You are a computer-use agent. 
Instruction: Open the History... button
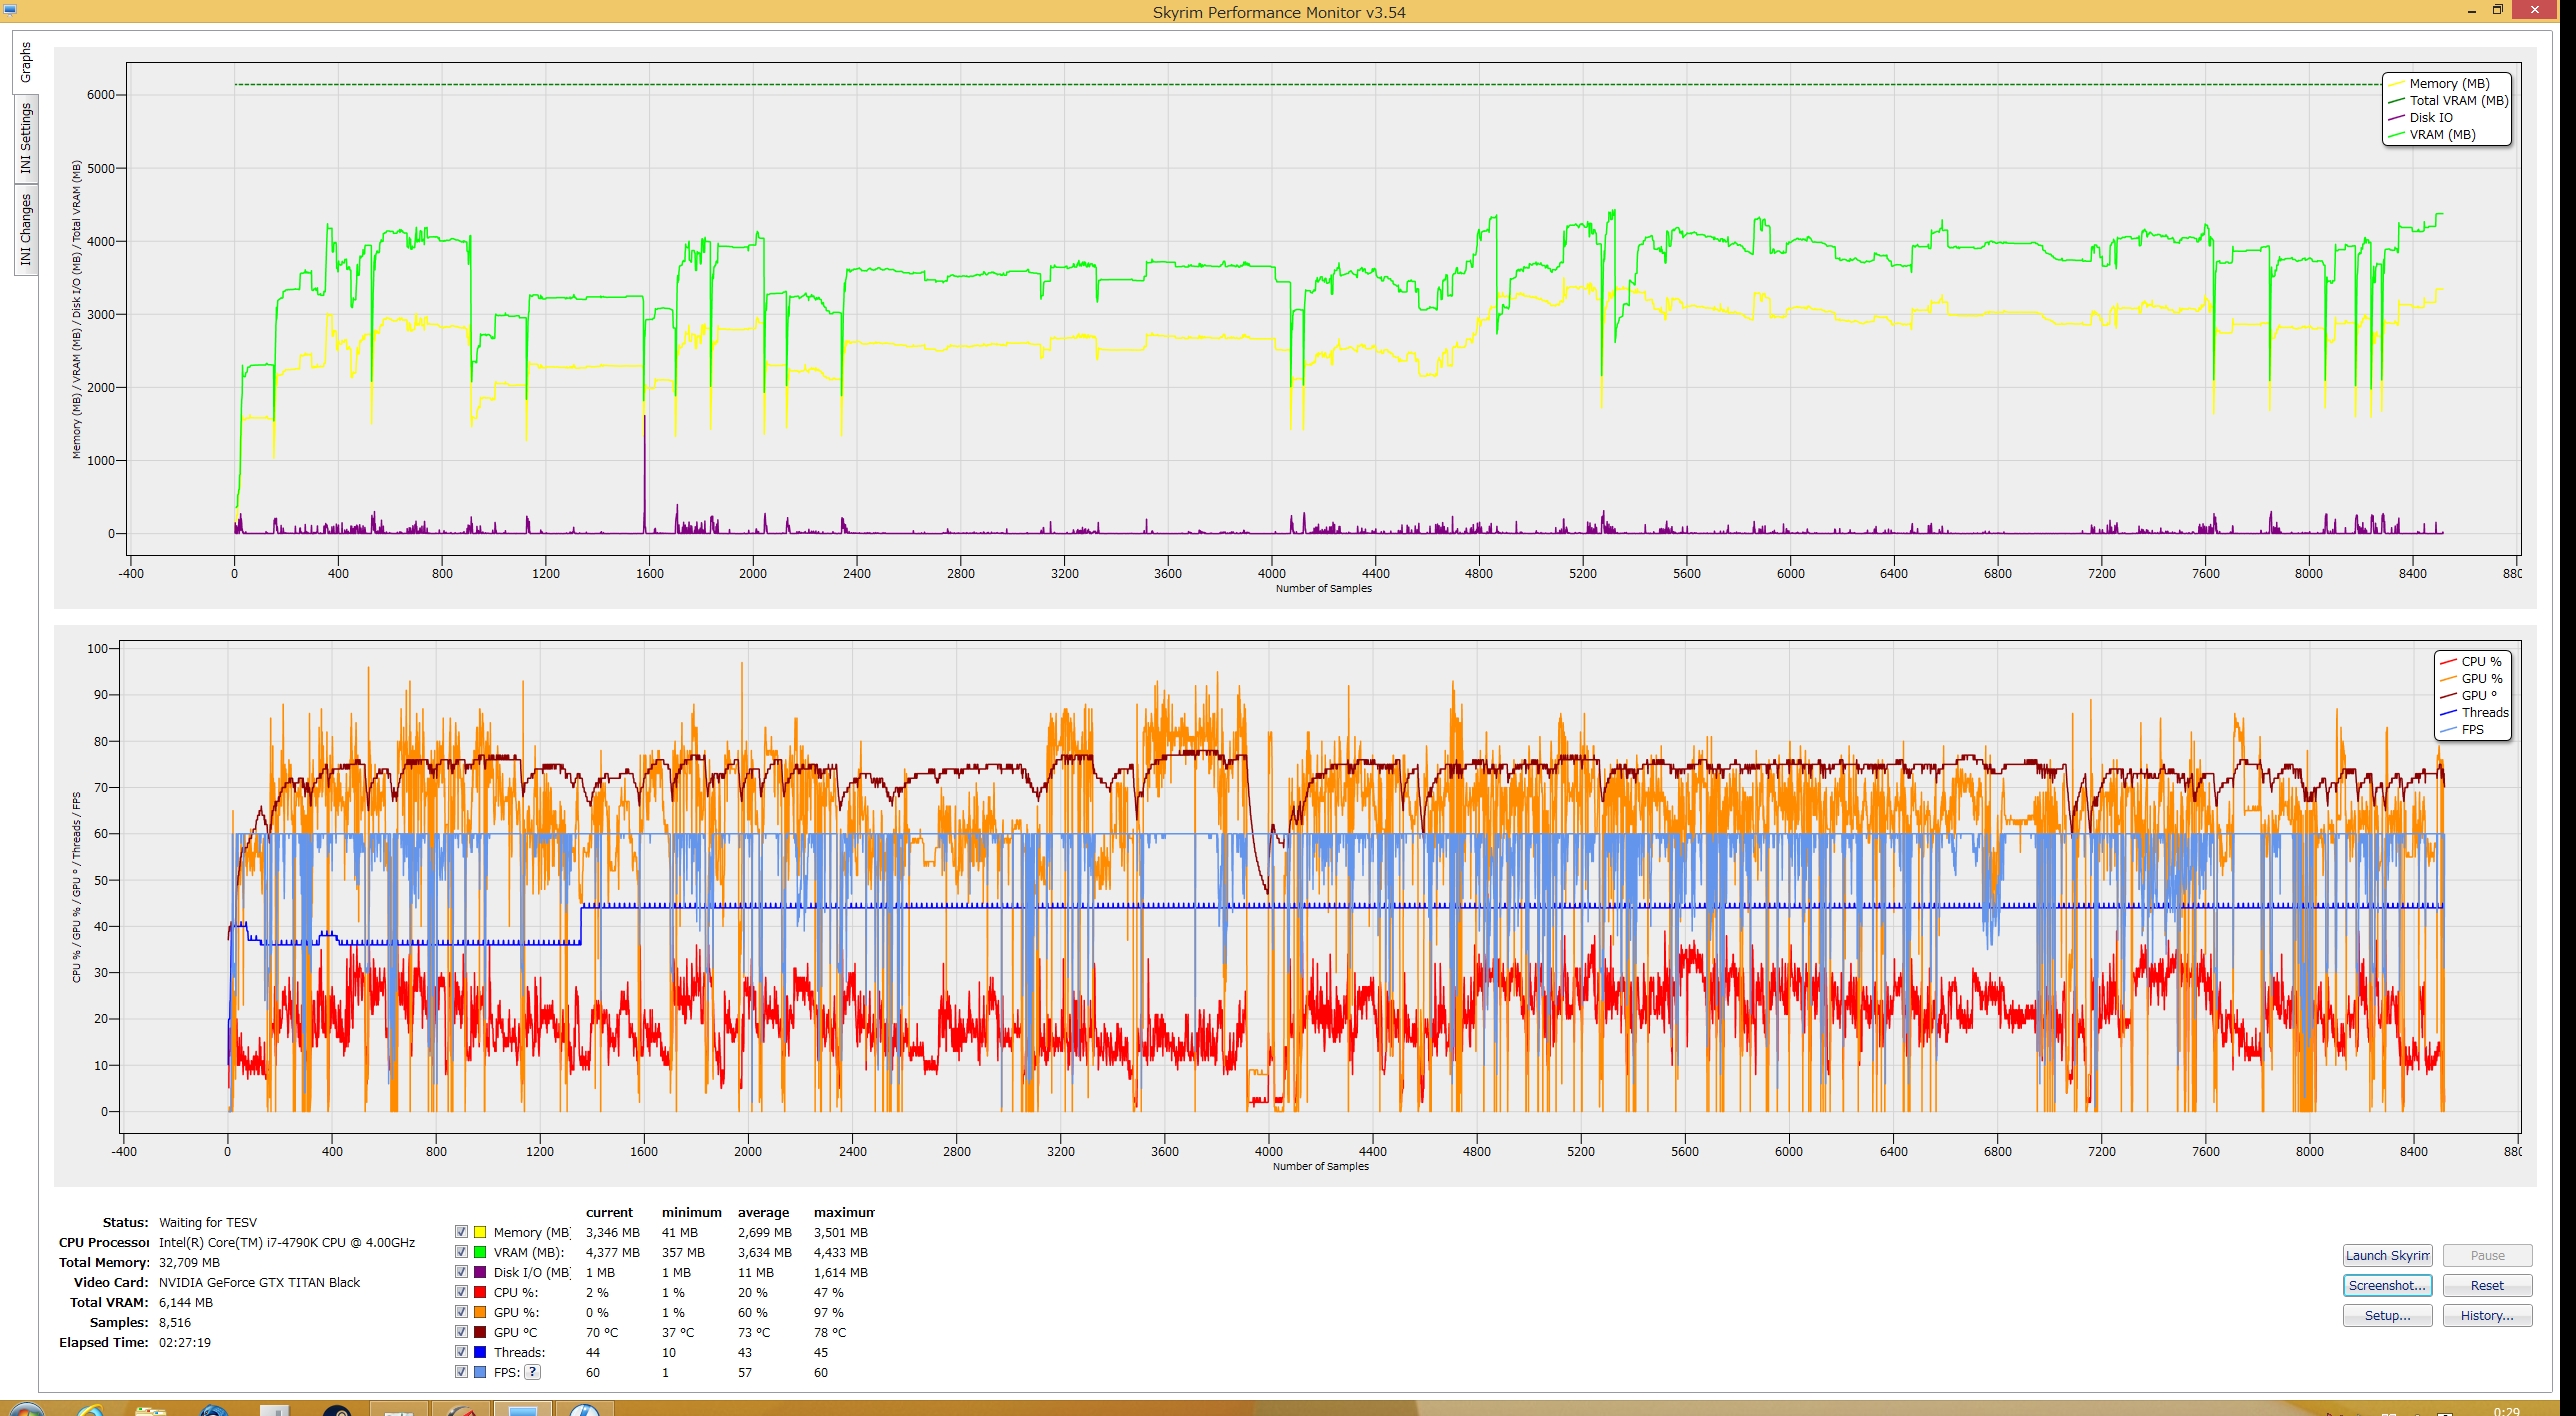[2487, 1315]
